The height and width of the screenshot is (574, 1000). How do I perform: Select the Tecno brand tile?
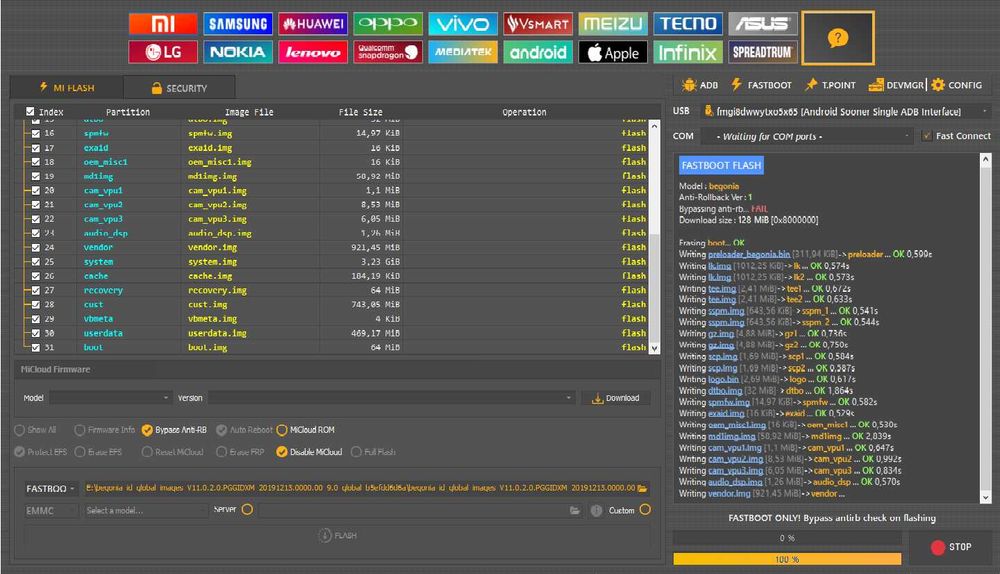click(688, 24)
